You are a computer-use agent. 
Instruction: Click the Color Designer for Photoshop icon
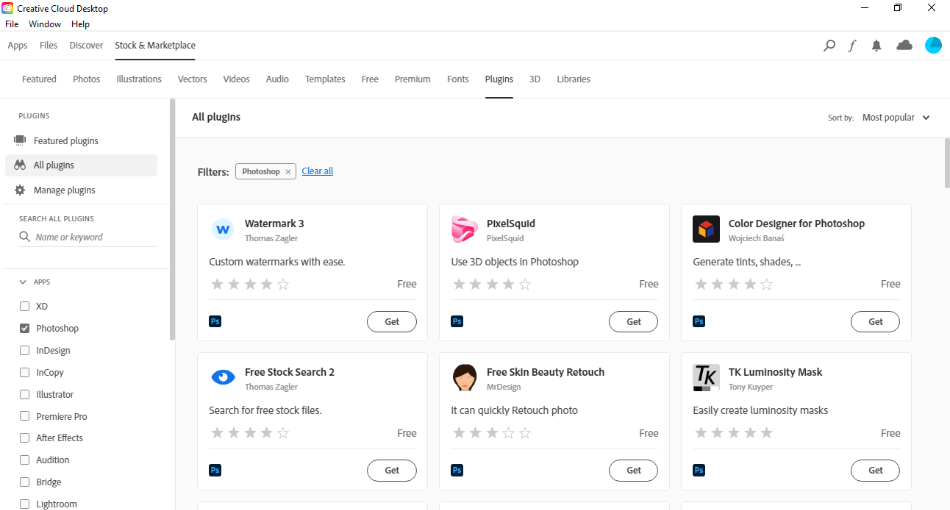coord(706,229)
